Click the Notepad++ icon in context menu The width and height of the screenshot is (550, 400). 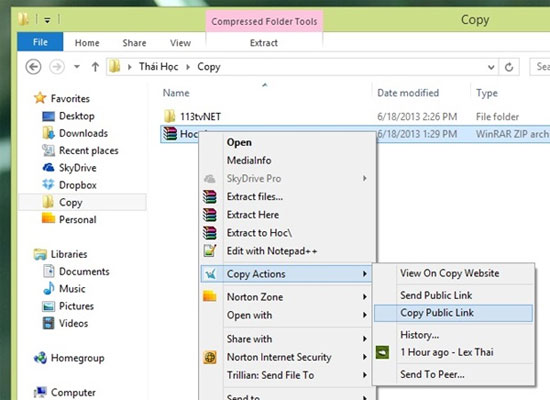209,251
